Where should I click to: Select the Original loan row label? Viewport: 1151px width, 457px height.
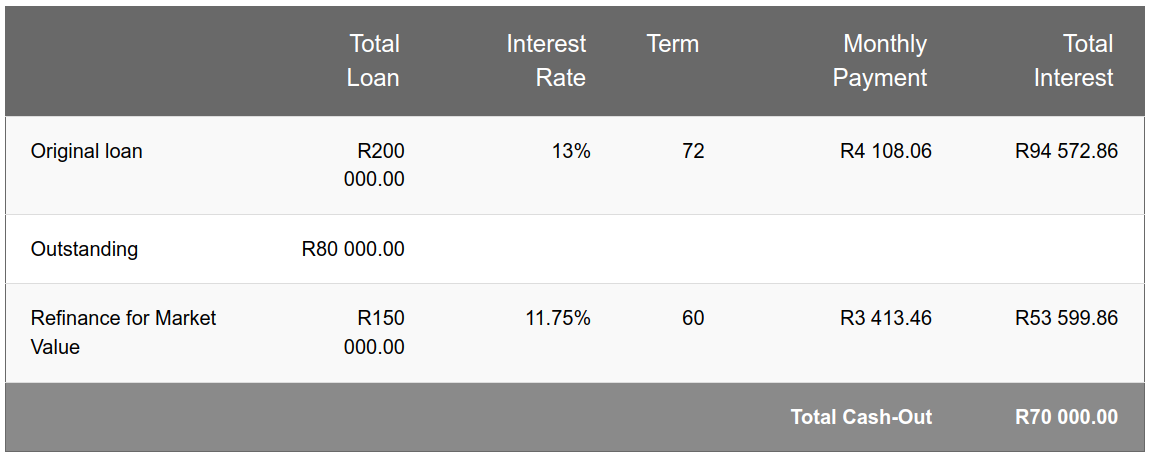87,151
